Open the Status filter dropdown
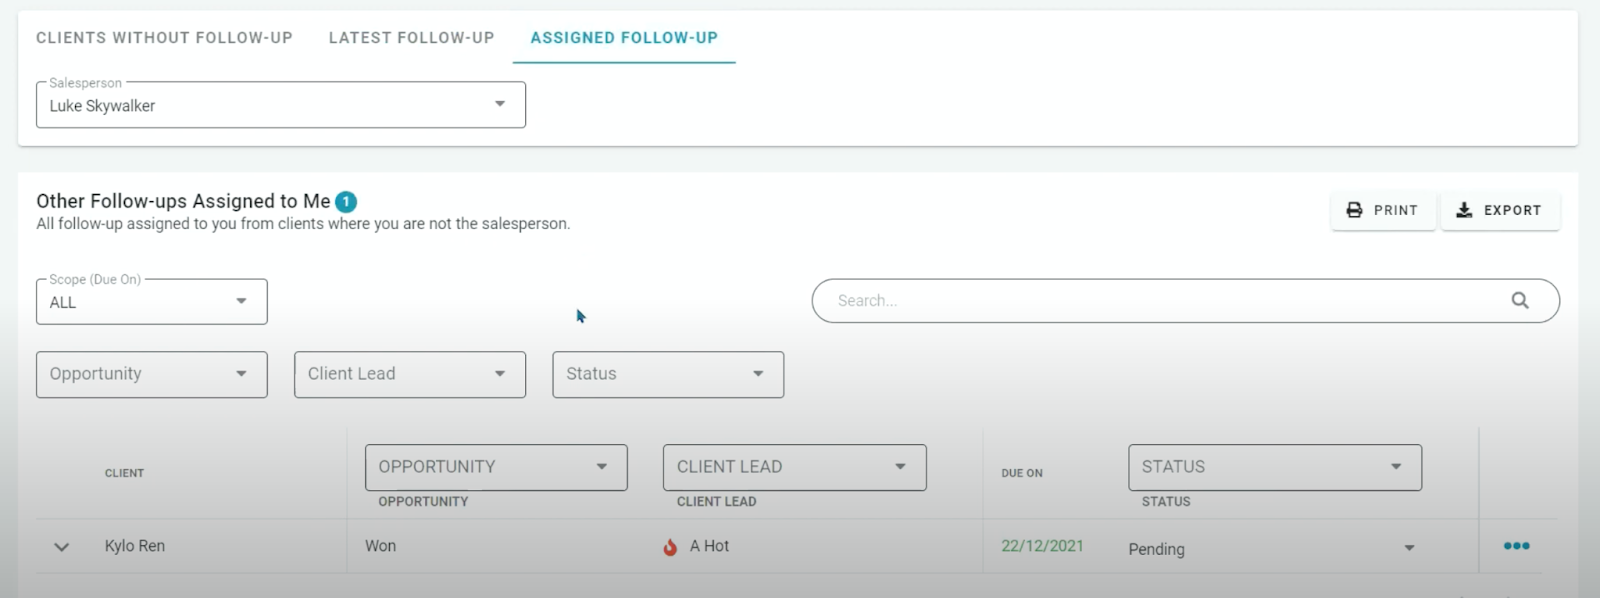This screenshot has height=598, width=1600. click(667, 374)
